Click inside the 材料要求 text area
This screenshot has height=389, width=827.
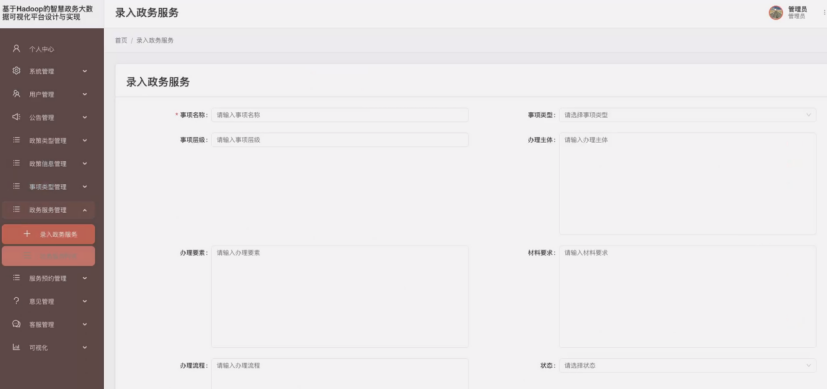pos(688,296)
